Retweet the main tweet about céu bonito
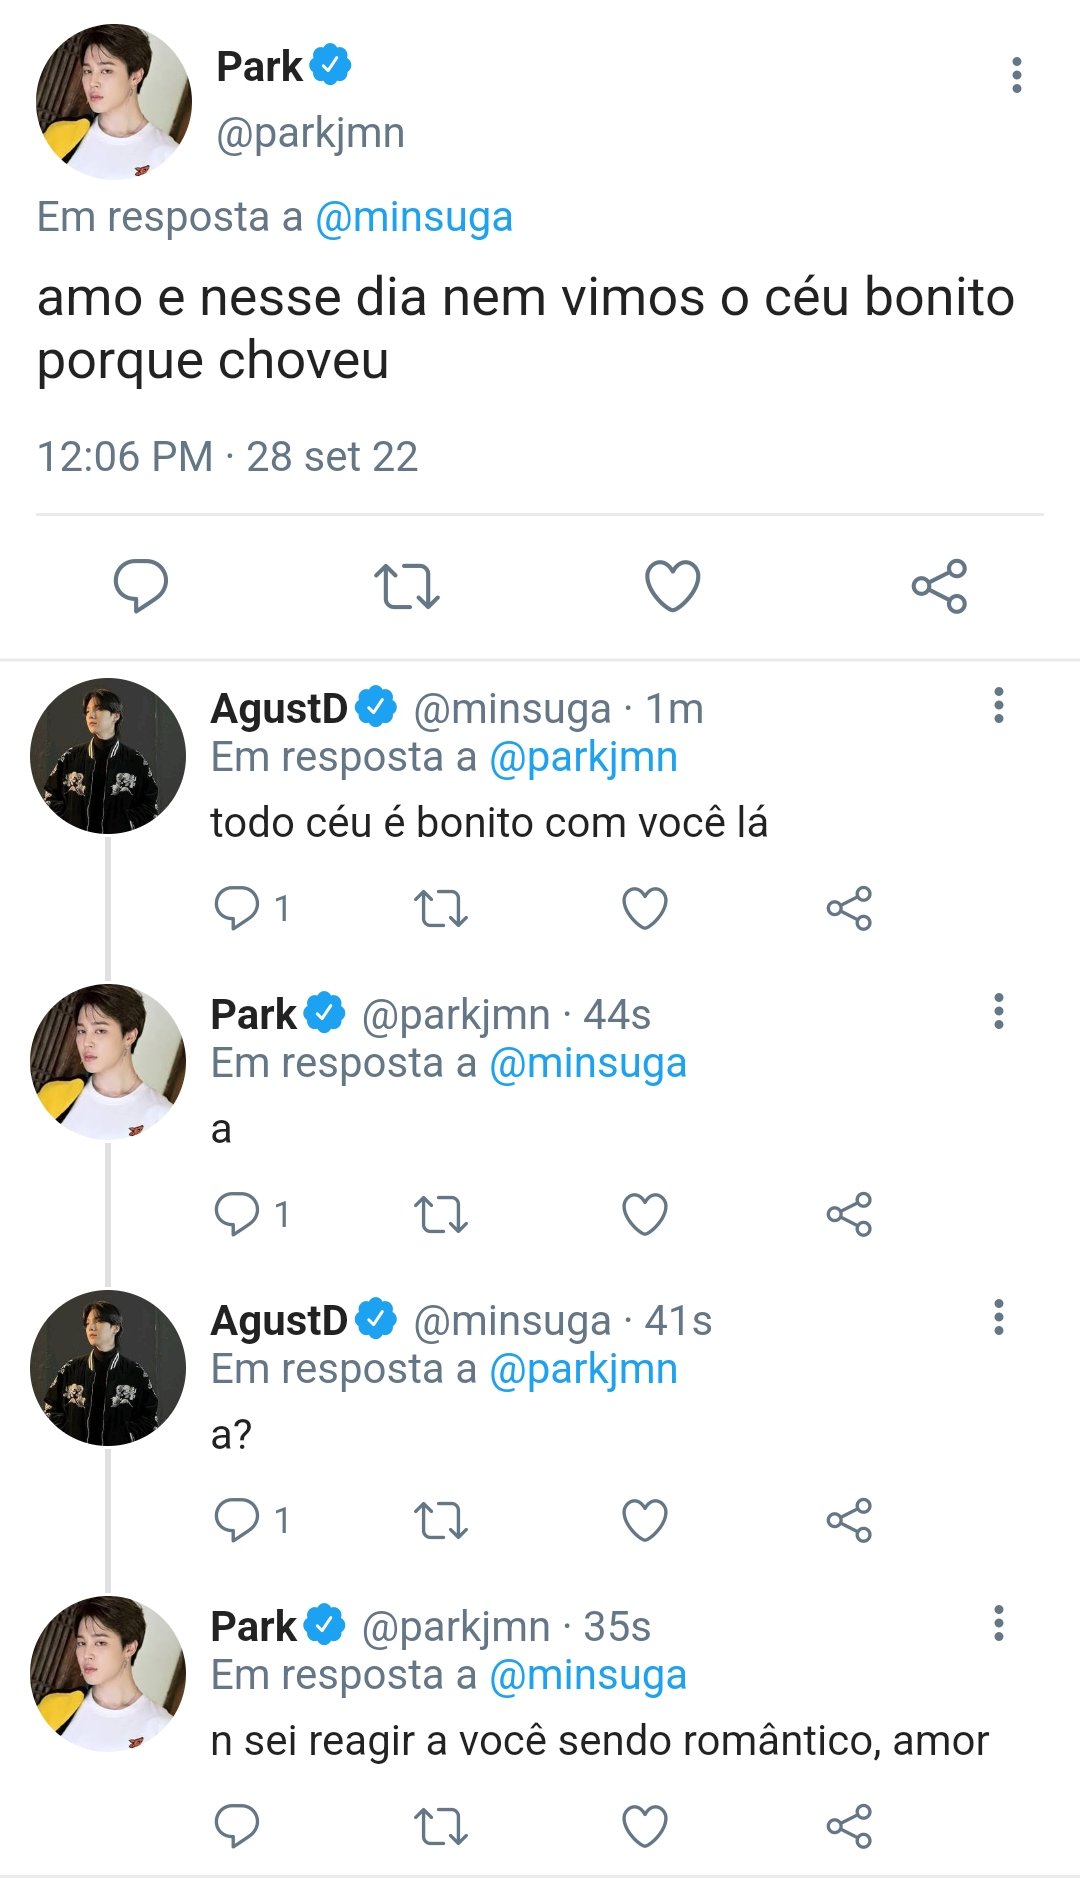This screenshot has height=1878, width=1080. (x=406, y=586)
